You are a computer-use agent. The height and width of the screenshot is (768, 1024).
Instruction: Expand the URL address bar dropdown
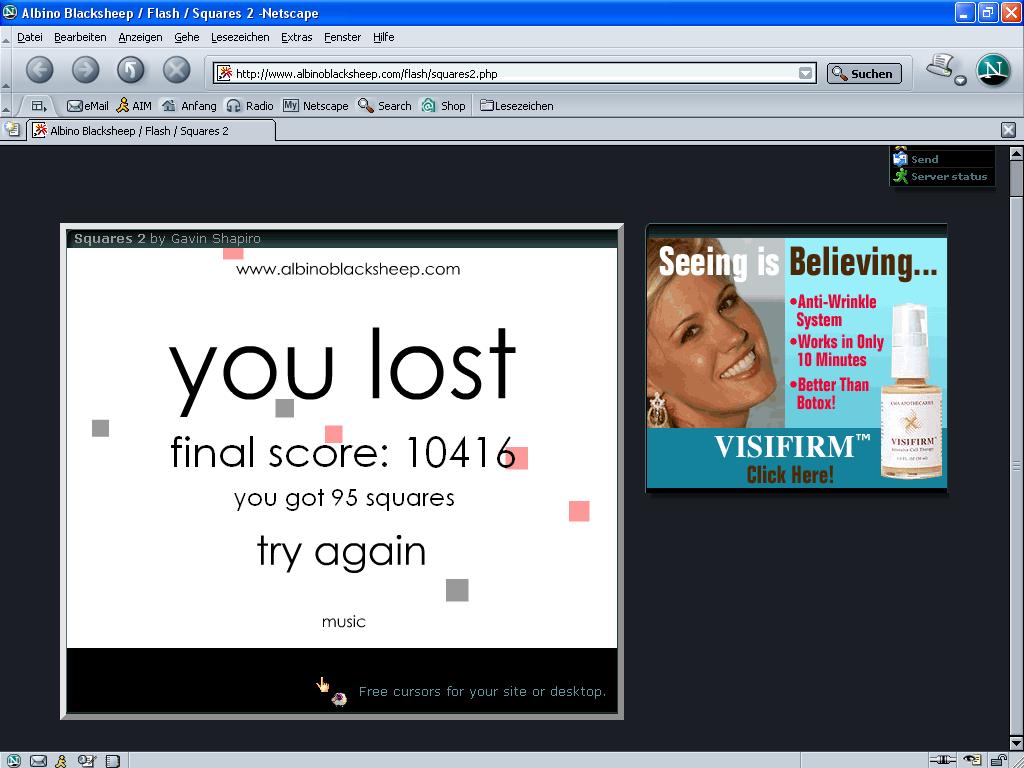[x=806, y=73]
